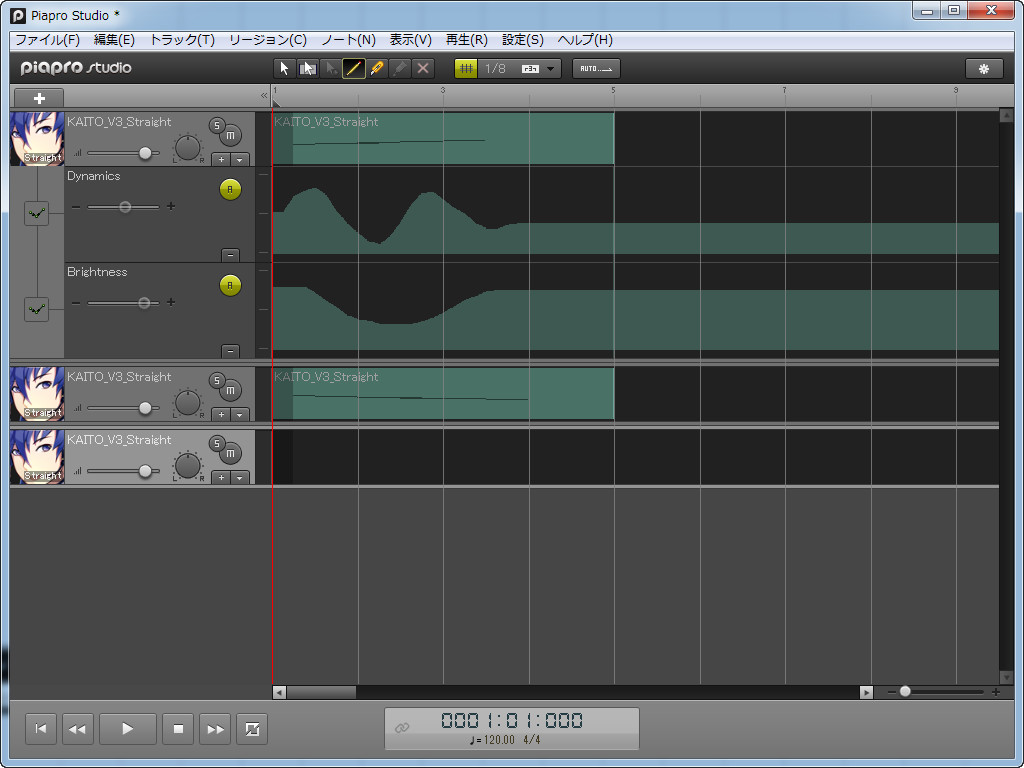Open settings with the gear icon
The width and height of the screenshot is (1024, 768).
tap(984, 69)
